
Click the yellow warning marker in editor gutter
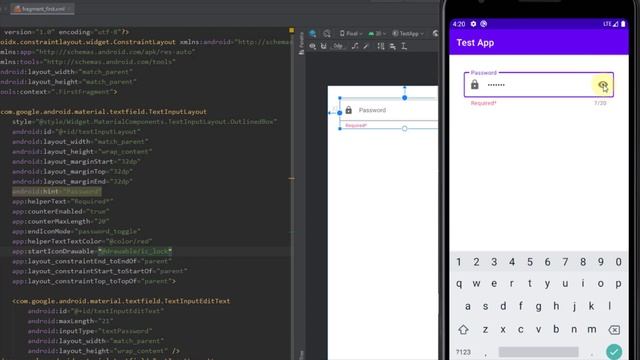tap(291, 30)
